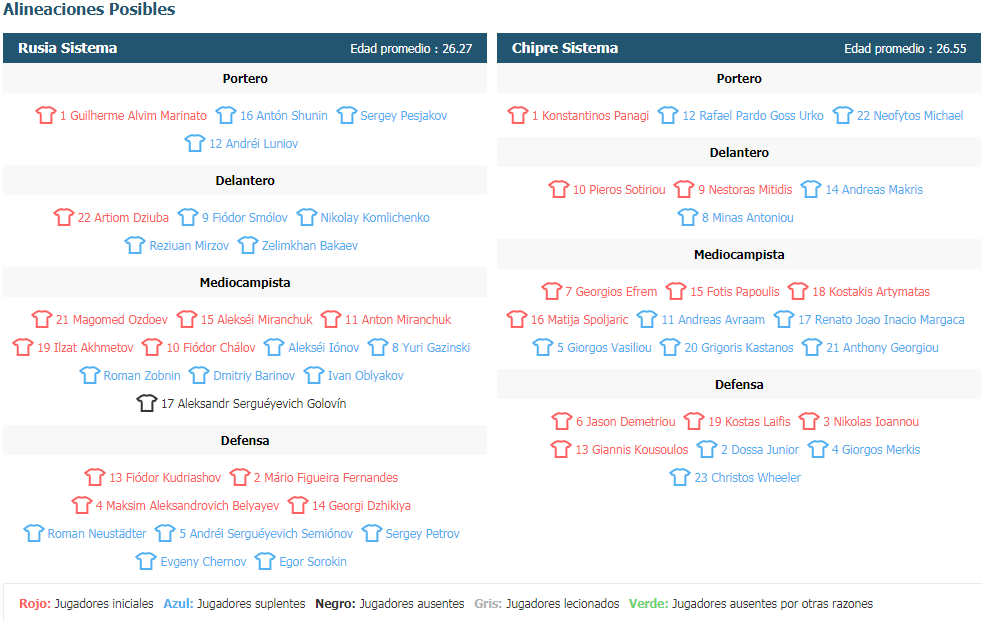Click the Alineaciones Posibles title
The height and width of the screenshot is (622, 982).
coord(90,10)
